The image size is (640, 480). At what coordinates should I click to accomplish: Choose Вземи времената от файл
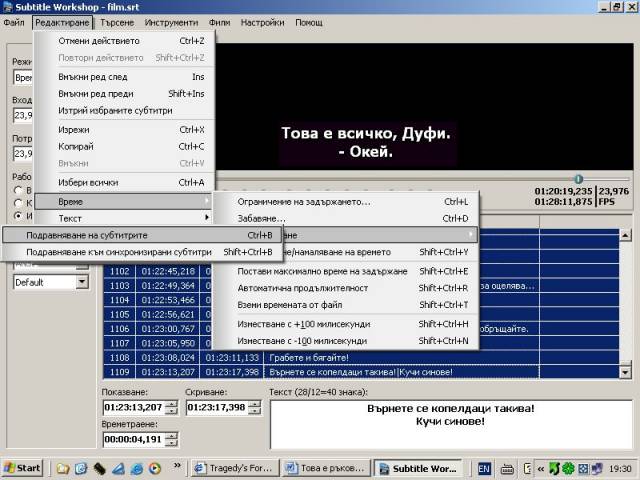point(345,304)
